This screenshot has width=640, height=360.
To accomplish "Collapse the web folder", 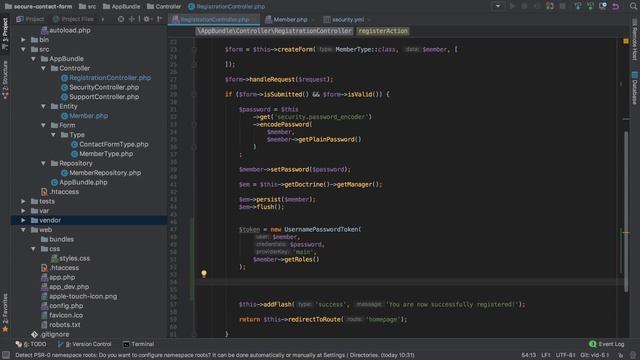I will coord(23,230).
